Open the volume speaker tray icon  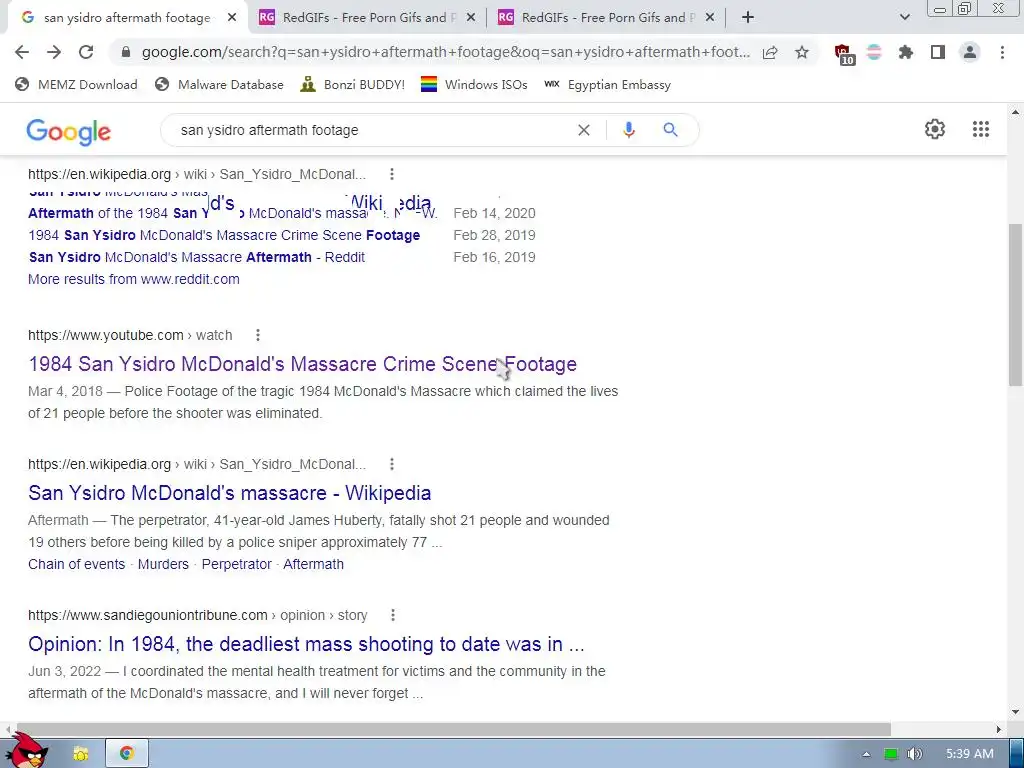(x=914, y=754)
